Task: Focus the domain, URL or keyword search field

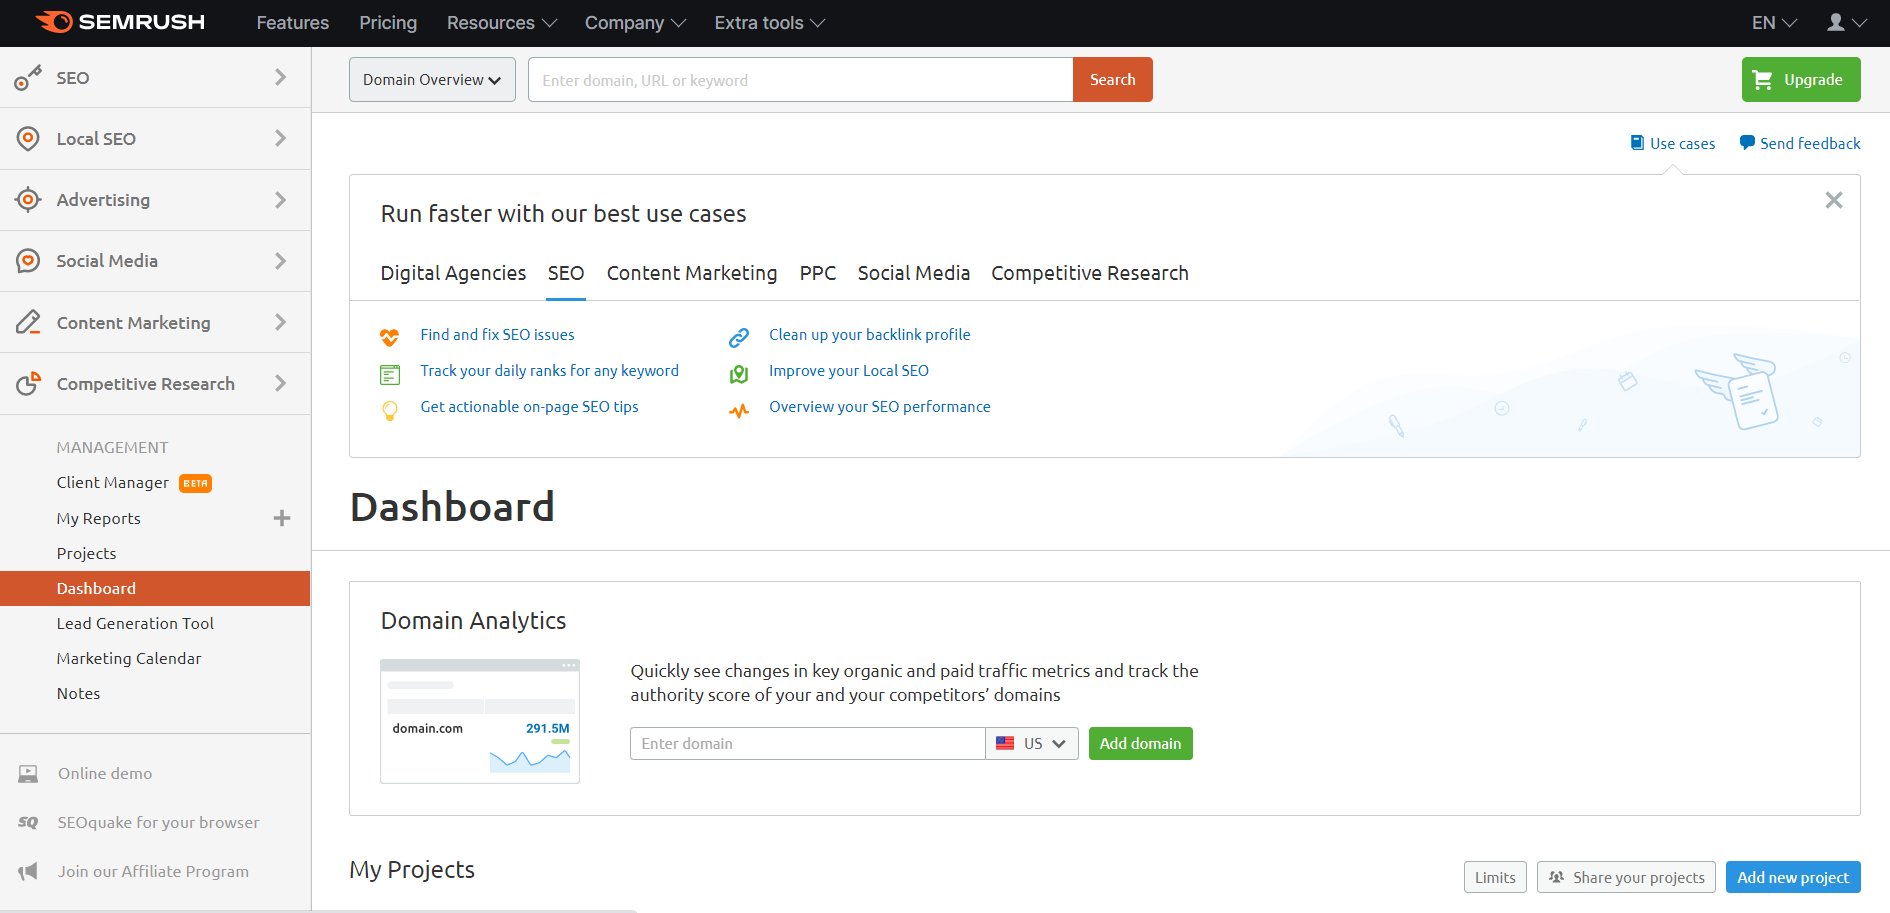Action: [800, 79]
